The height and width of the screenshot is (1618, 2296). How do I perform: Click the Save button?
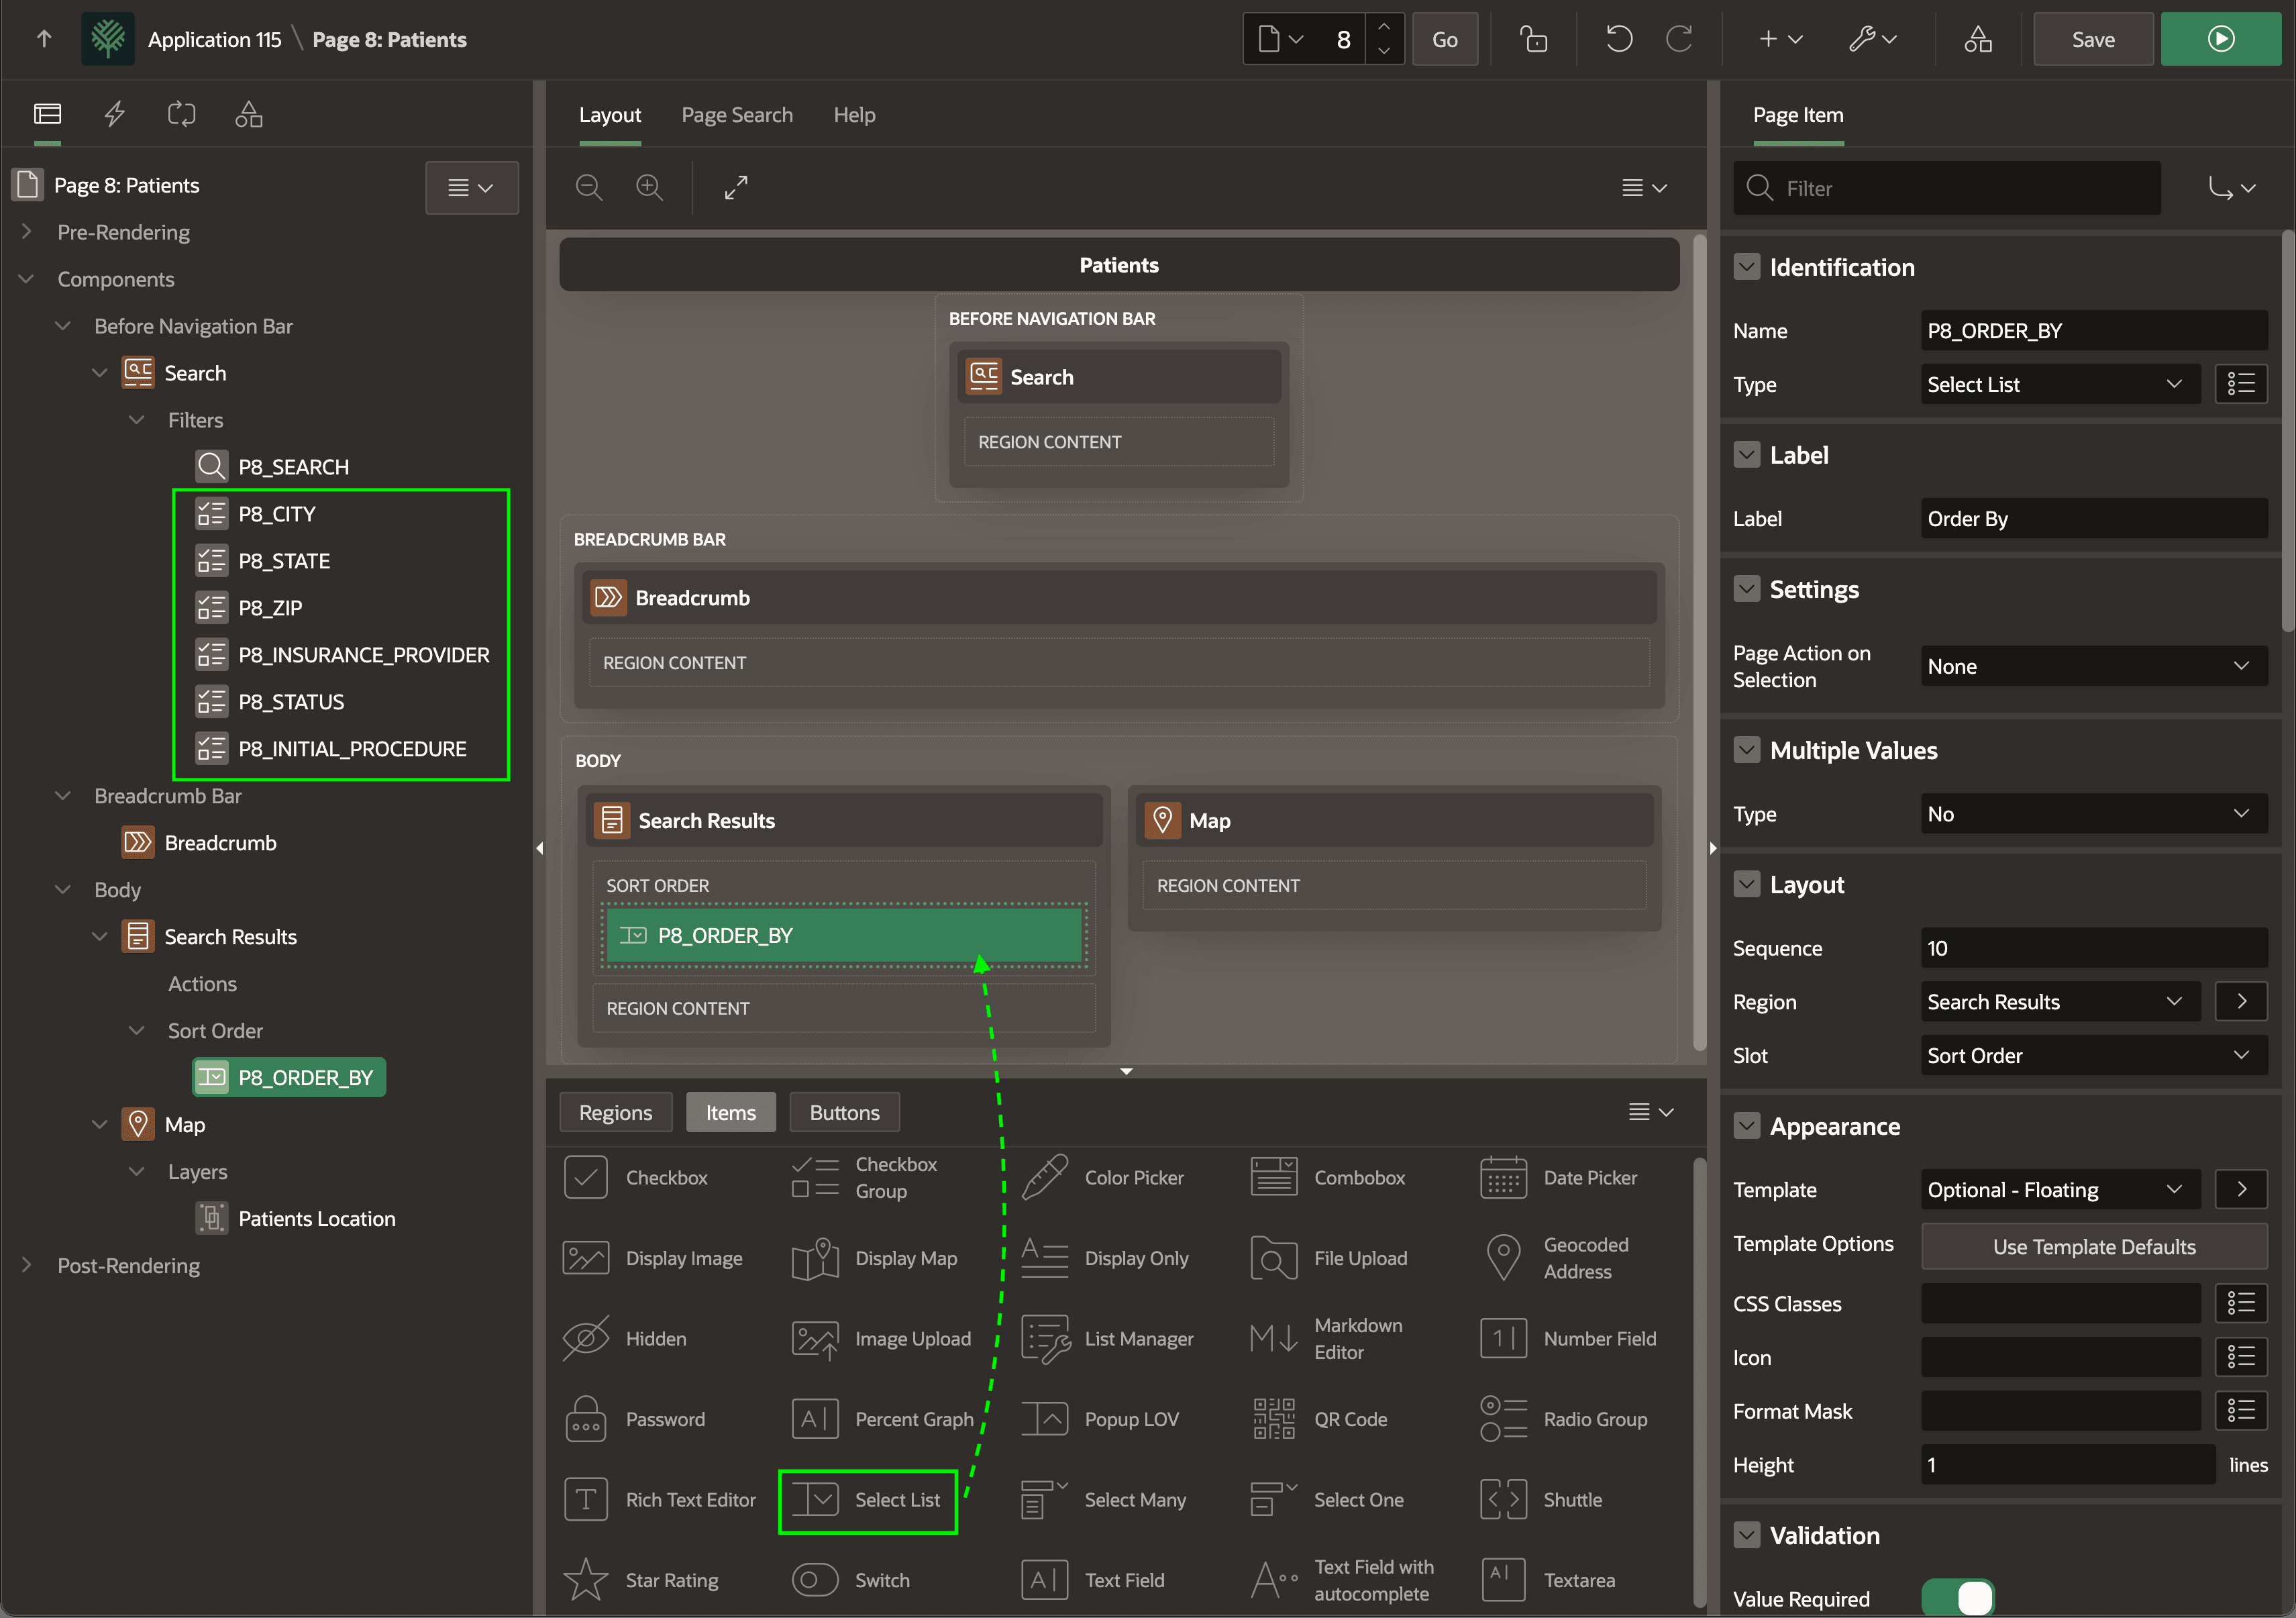[x=2092, y=39]
